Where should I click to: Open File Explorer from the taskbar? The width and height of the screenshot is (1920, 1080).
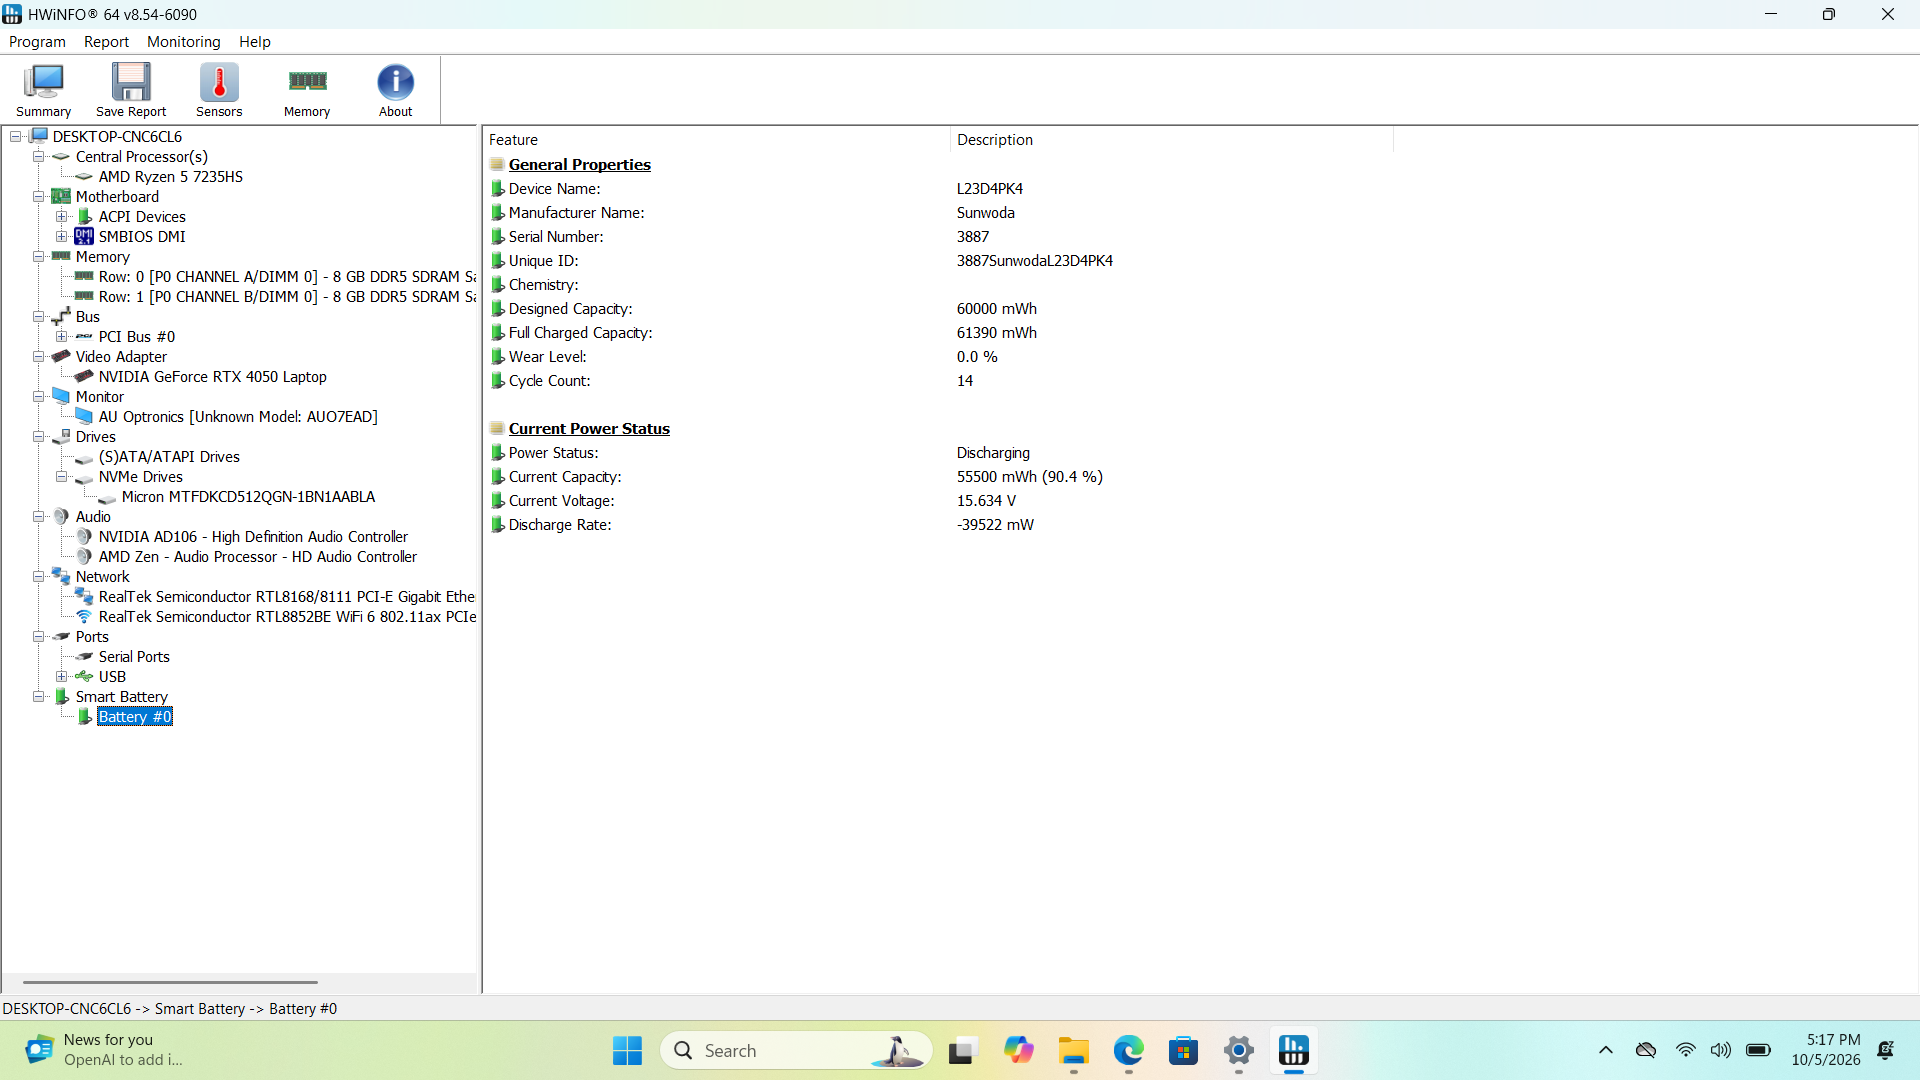pyautogui.click(x=1073, y=1051)
